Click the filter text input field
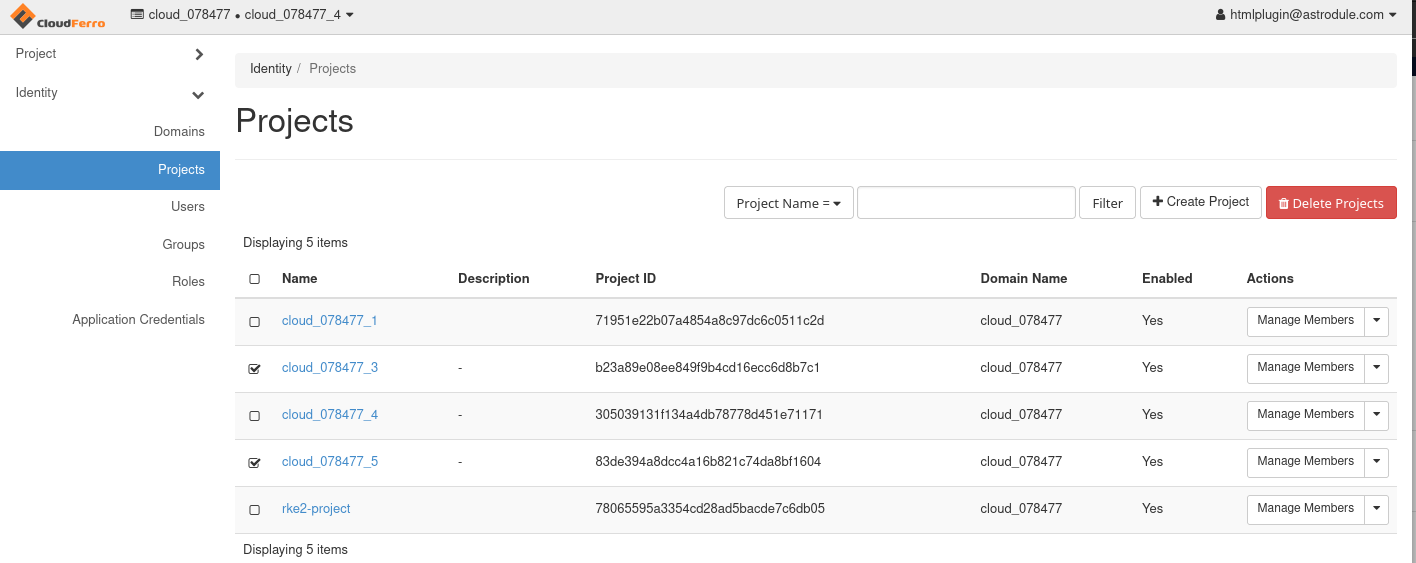The height and width of the screenshot is (563, 1416). tap(965, 203)
